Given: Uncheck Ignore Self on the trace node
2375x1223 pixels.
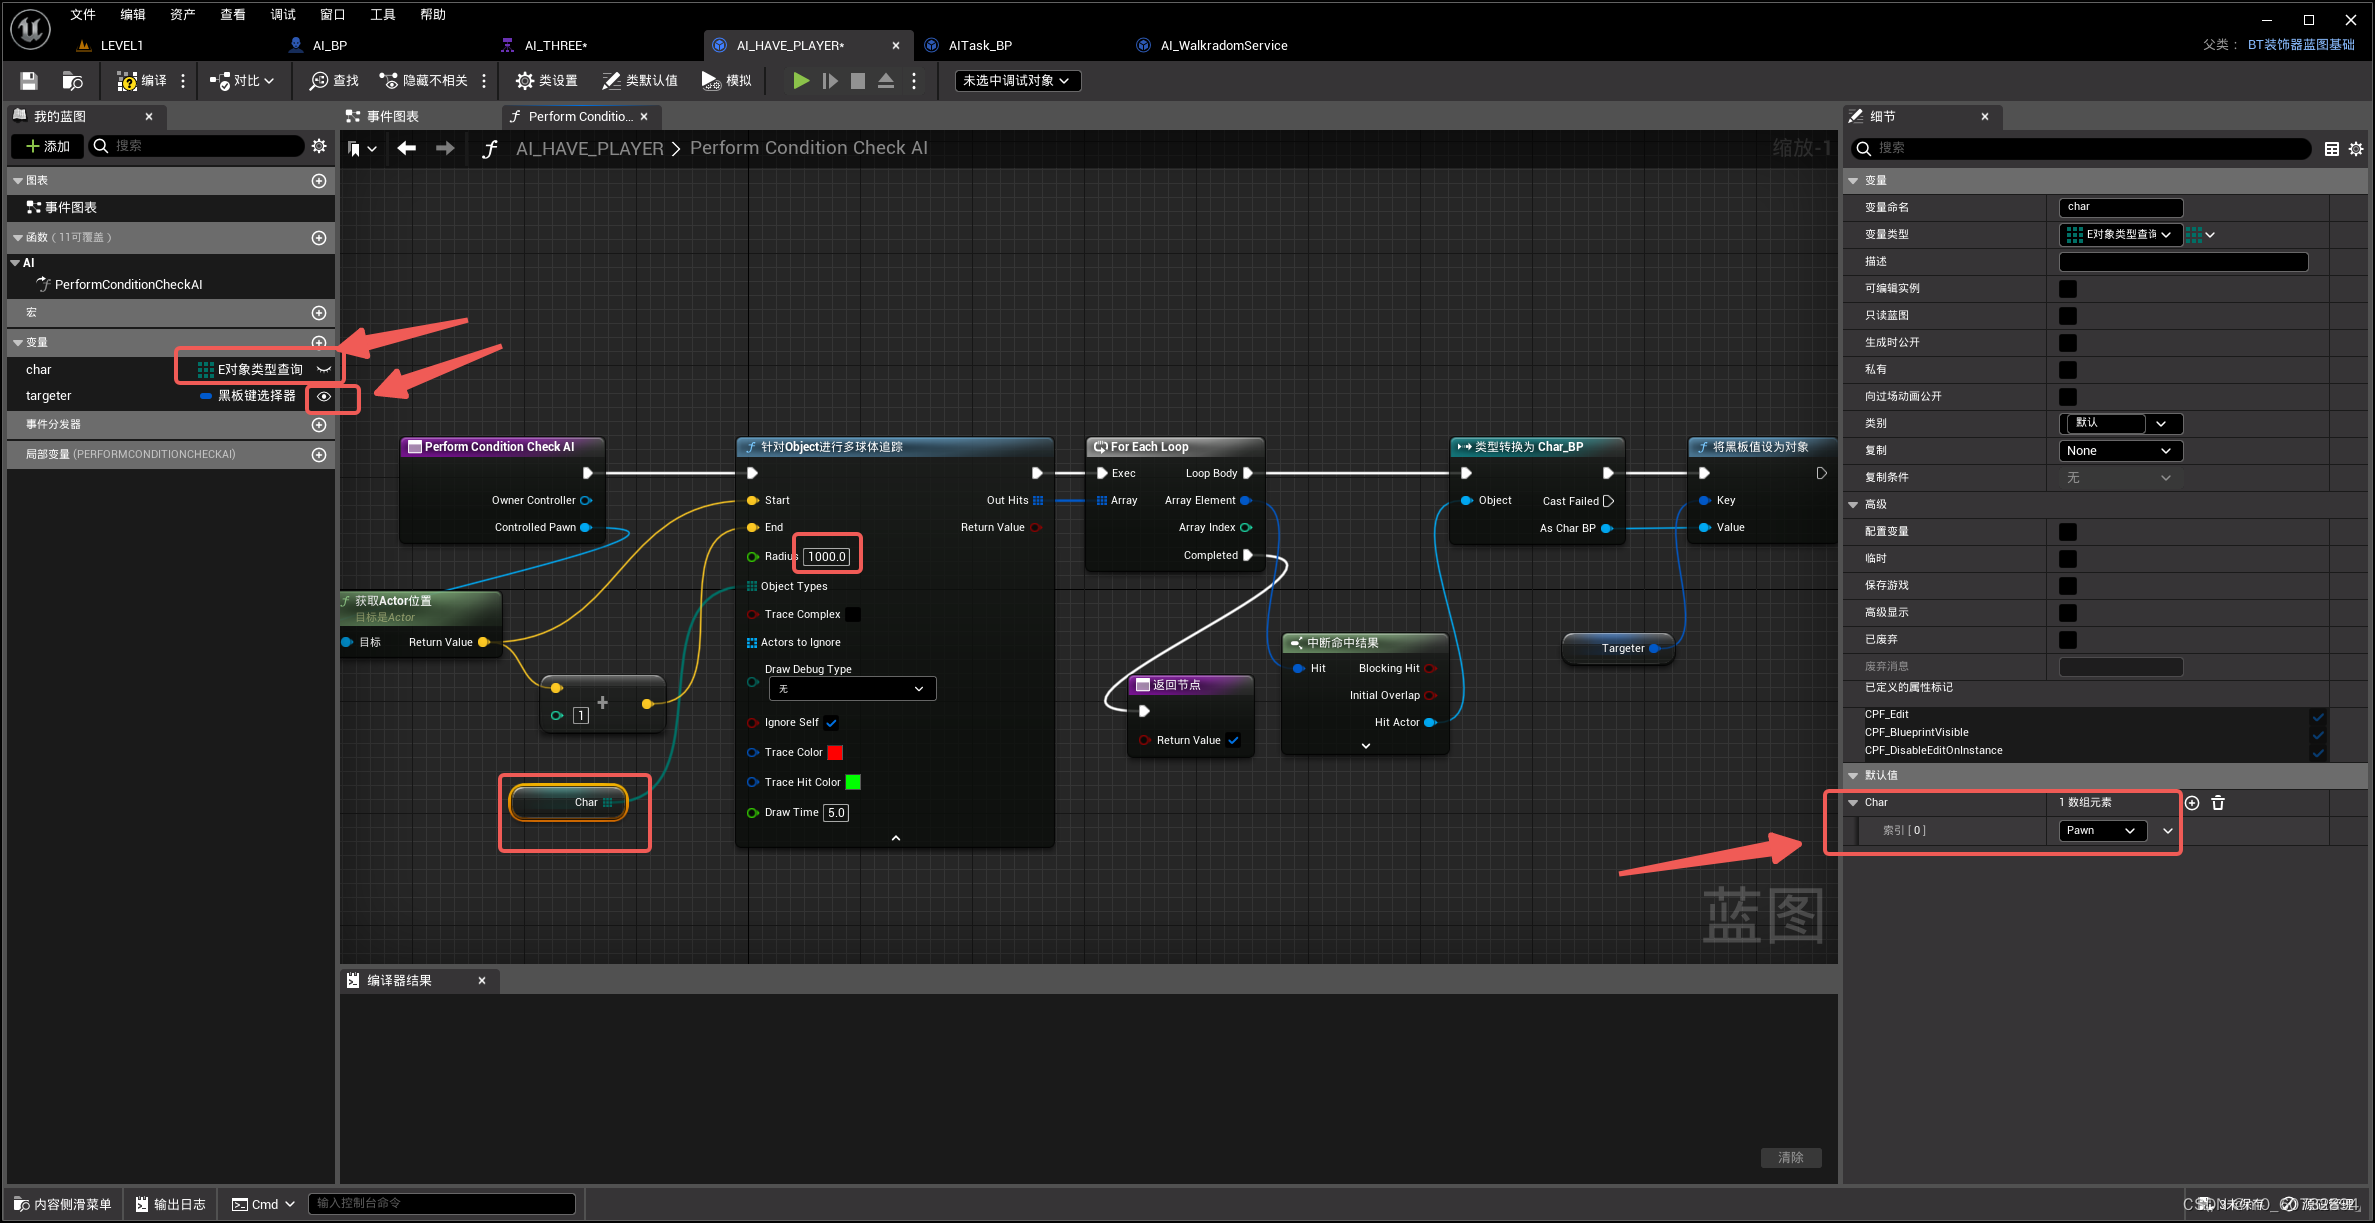Looking at the screenshot, I should 832,722.
